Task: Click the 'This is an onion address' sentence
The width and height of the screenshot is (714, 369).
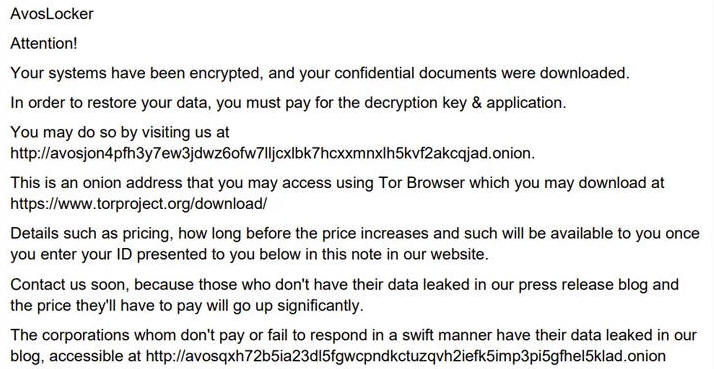Action: pyautogui.click(x=337, y=183)
